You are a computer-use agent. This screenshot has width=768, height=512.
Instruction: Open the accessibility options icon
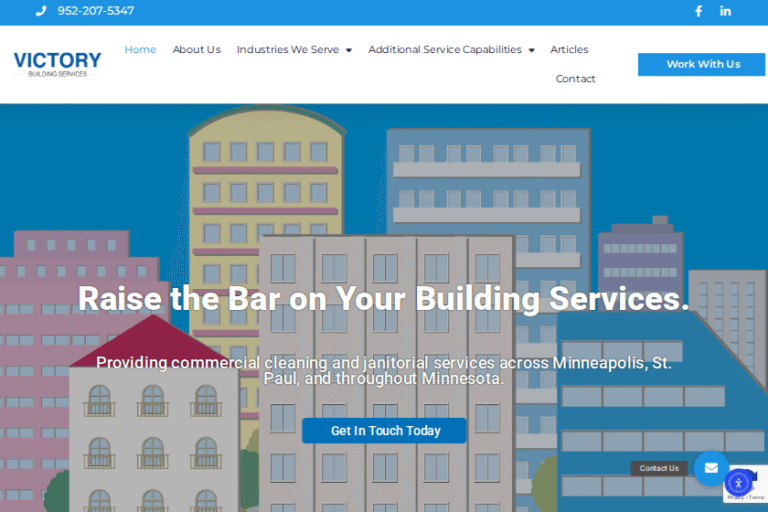(738, 483)
